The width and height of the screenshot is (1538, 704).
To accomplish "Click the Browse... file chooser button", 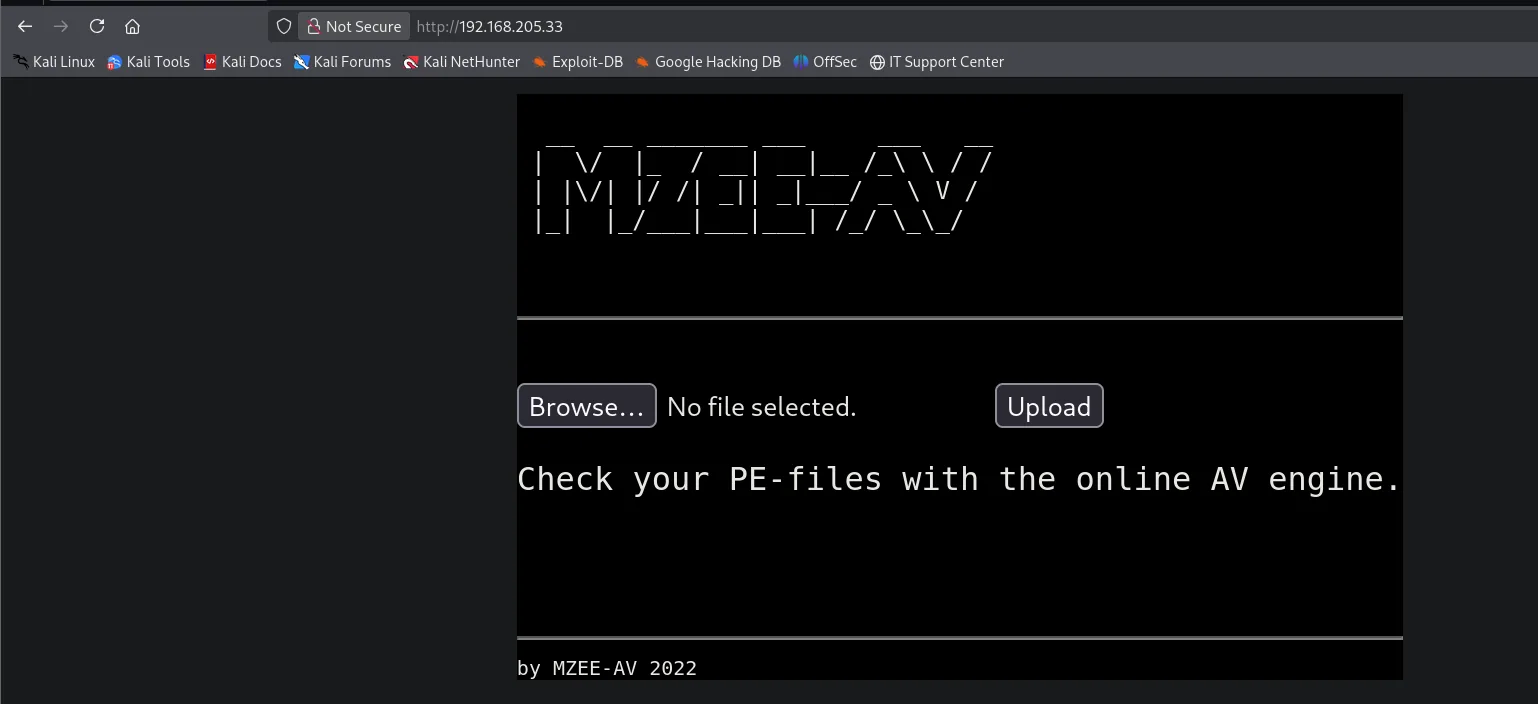I will coord(587,406).
